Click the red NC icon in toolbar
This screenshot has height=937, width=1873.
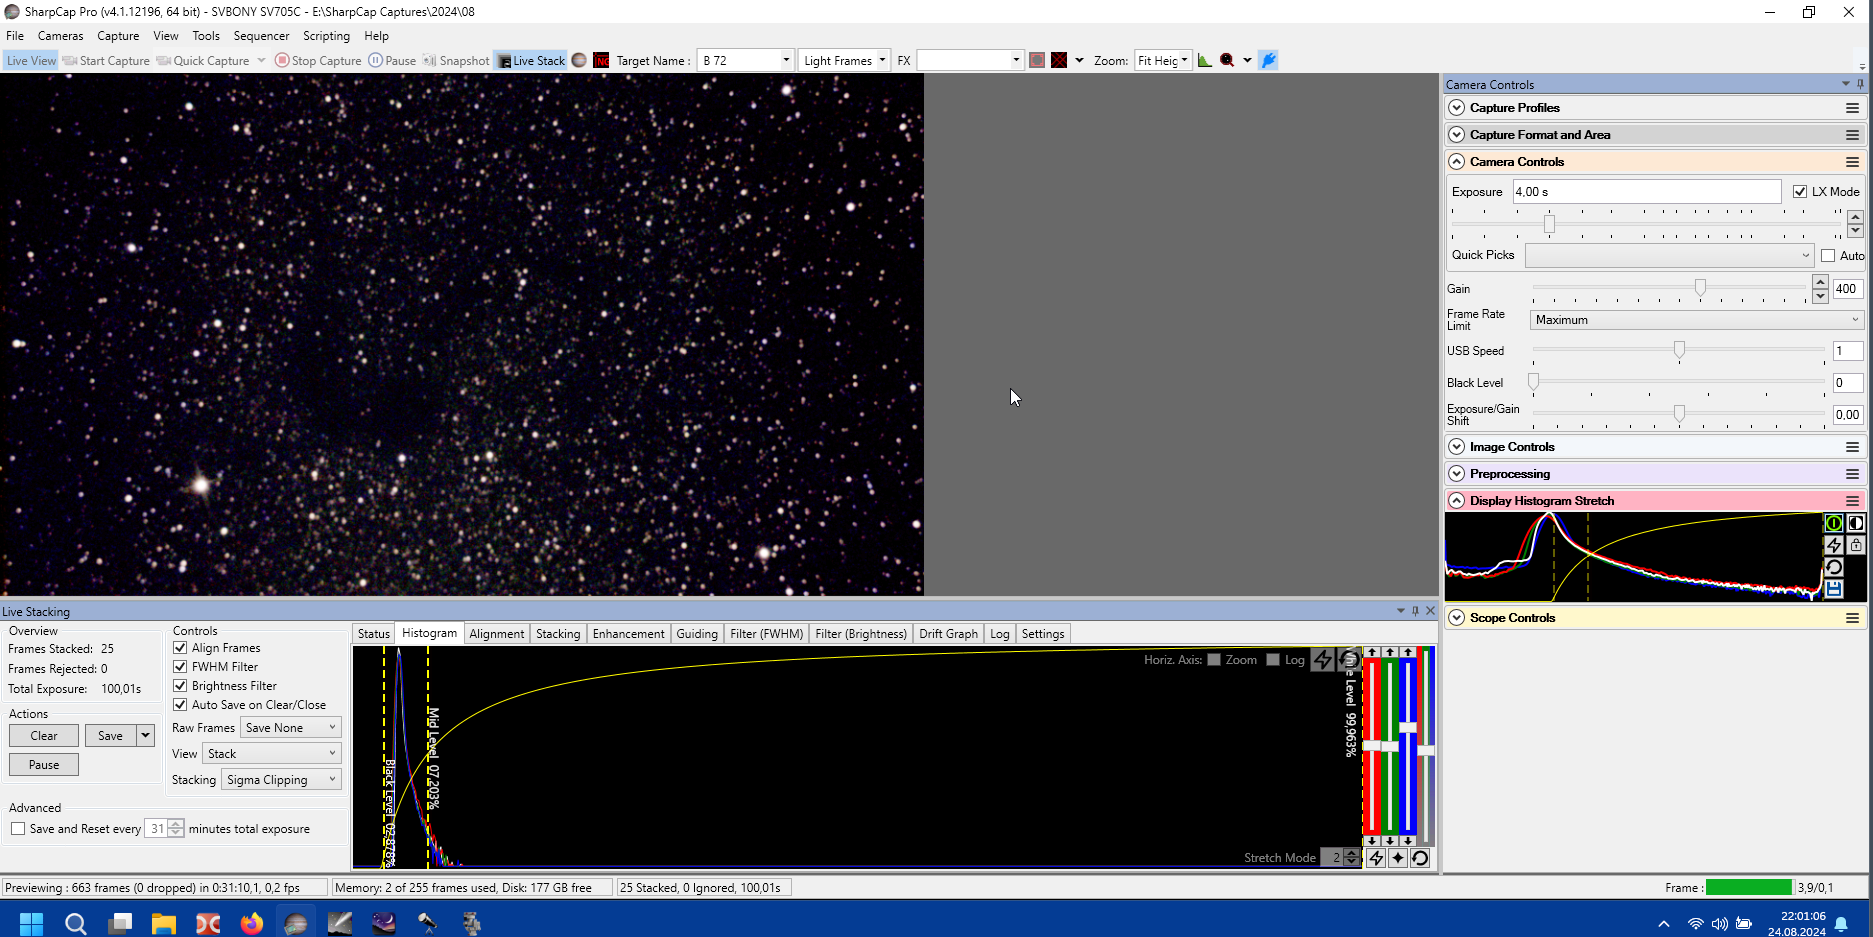coord(601,60)
